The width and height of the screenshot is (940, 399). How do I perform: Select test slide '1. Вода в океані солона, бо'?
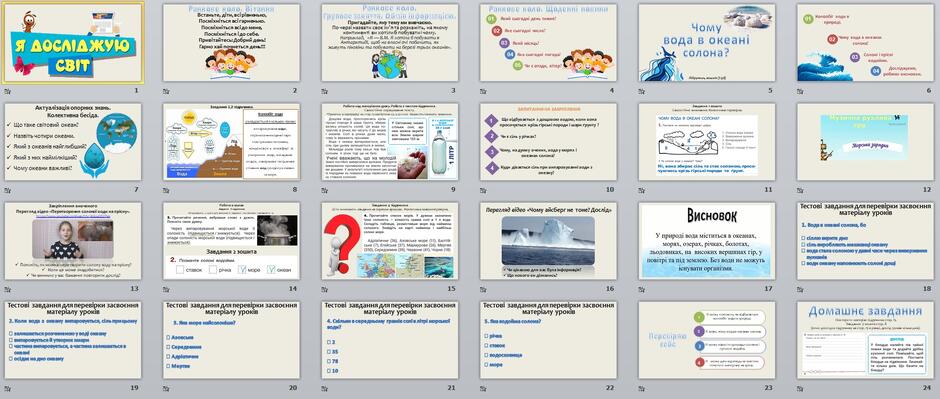[866, 240]
